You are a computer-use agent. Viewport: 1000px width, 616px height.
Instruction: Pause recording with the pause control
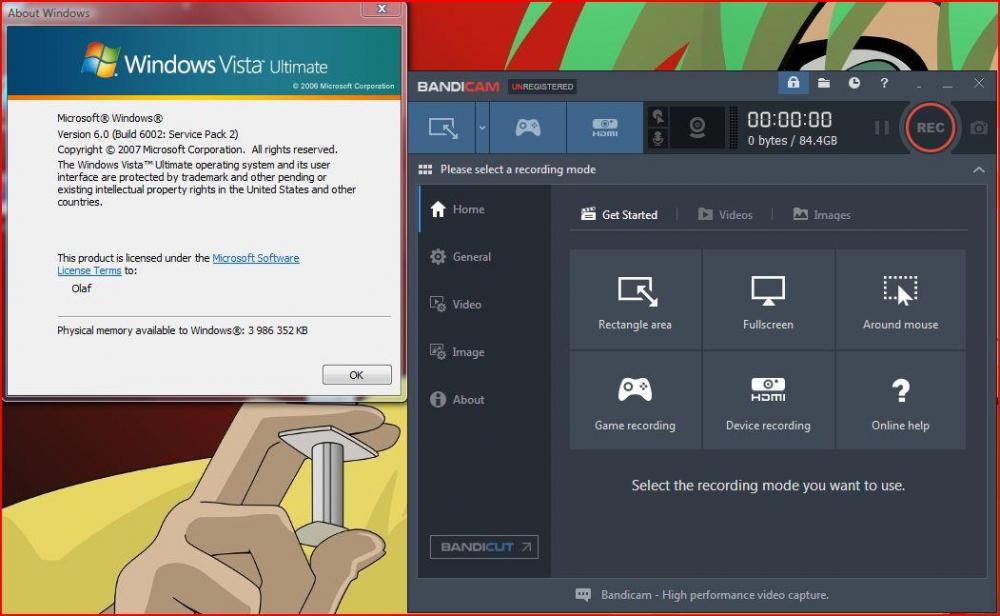point(884,127)
